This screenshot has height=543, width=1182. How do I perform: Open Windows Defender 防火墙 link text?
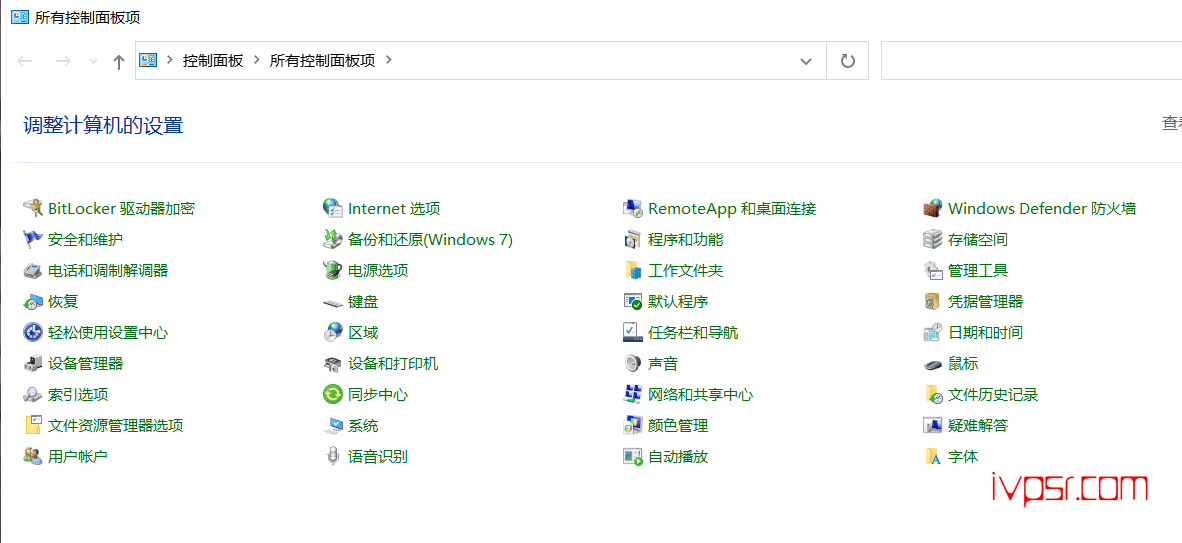pos(1043,208)
